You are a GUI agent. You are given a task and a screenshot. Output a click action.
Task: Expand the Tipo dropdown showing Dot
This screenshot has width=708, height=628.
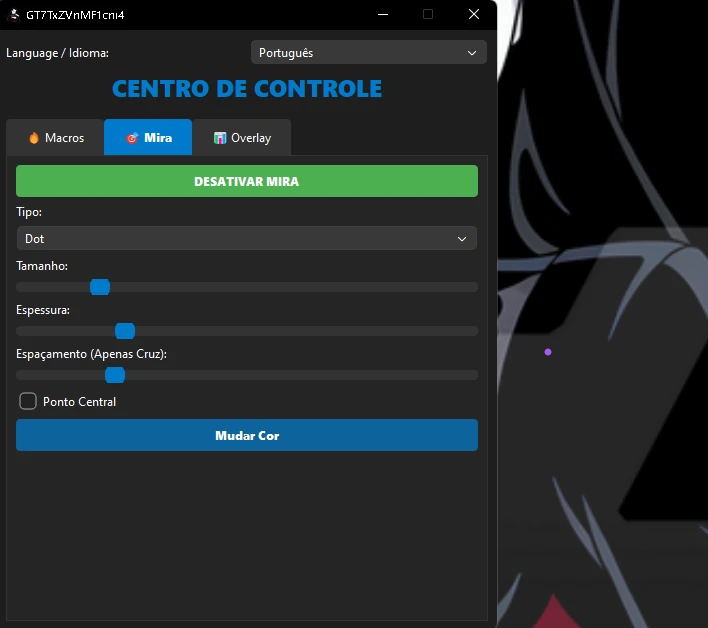pos(246,239)
